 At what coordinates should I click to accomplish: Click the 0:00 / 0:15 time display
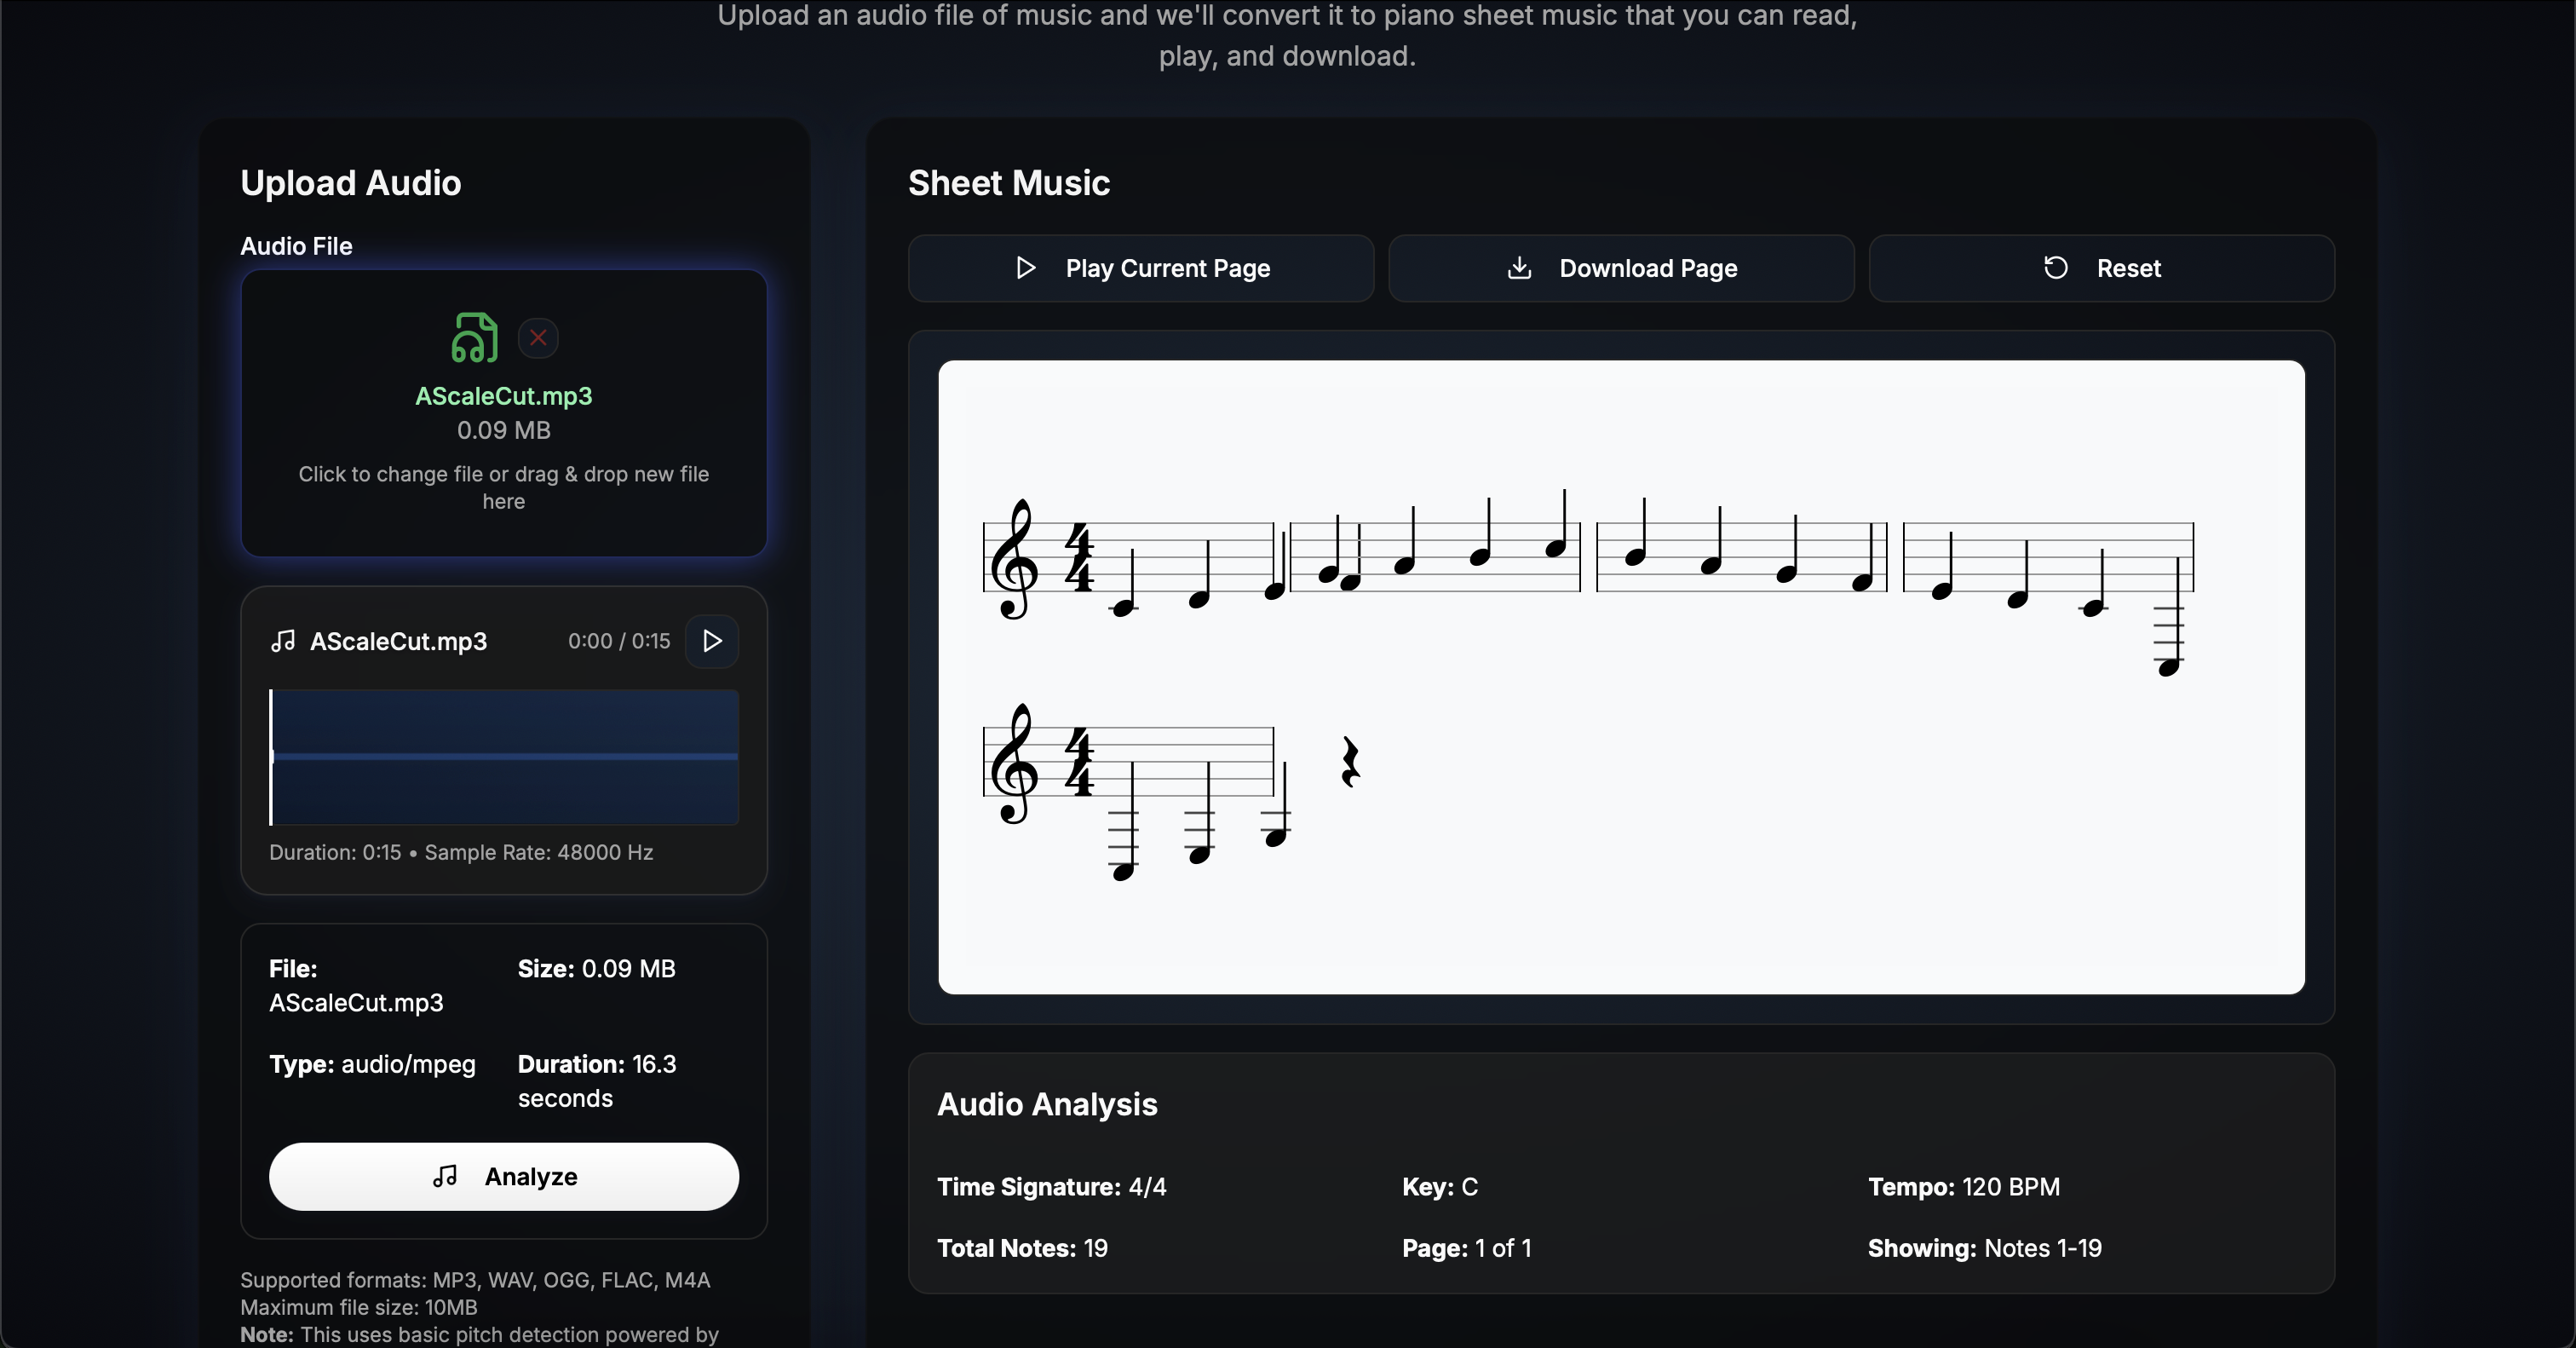click(619, 641)
